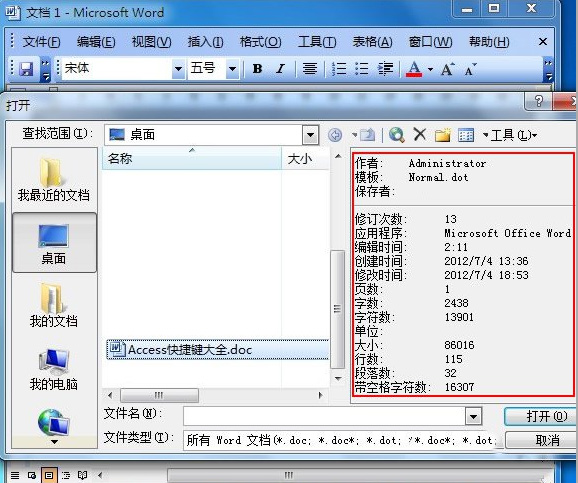Click the 取消 cancel button
Image resolution: width=578 pixels, height=483 pixels.
[540, 440]
